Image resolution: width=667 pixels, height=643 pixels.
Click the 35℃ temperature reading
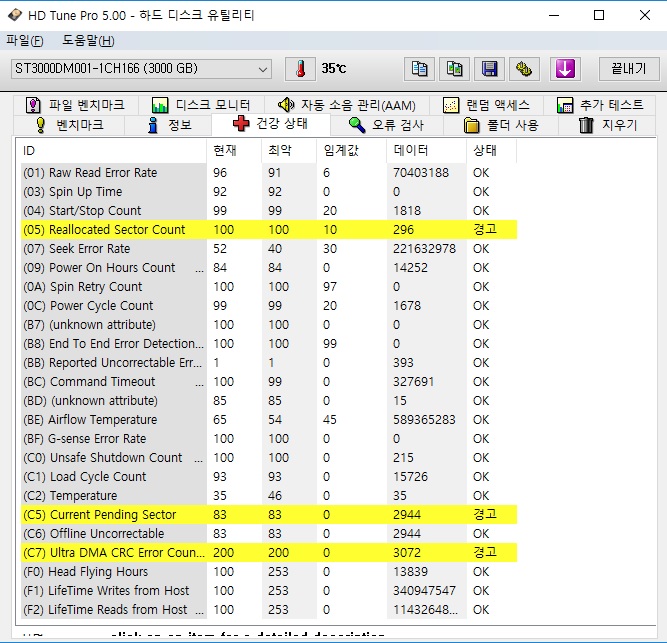pyautogui.click(x=334, y=68)
